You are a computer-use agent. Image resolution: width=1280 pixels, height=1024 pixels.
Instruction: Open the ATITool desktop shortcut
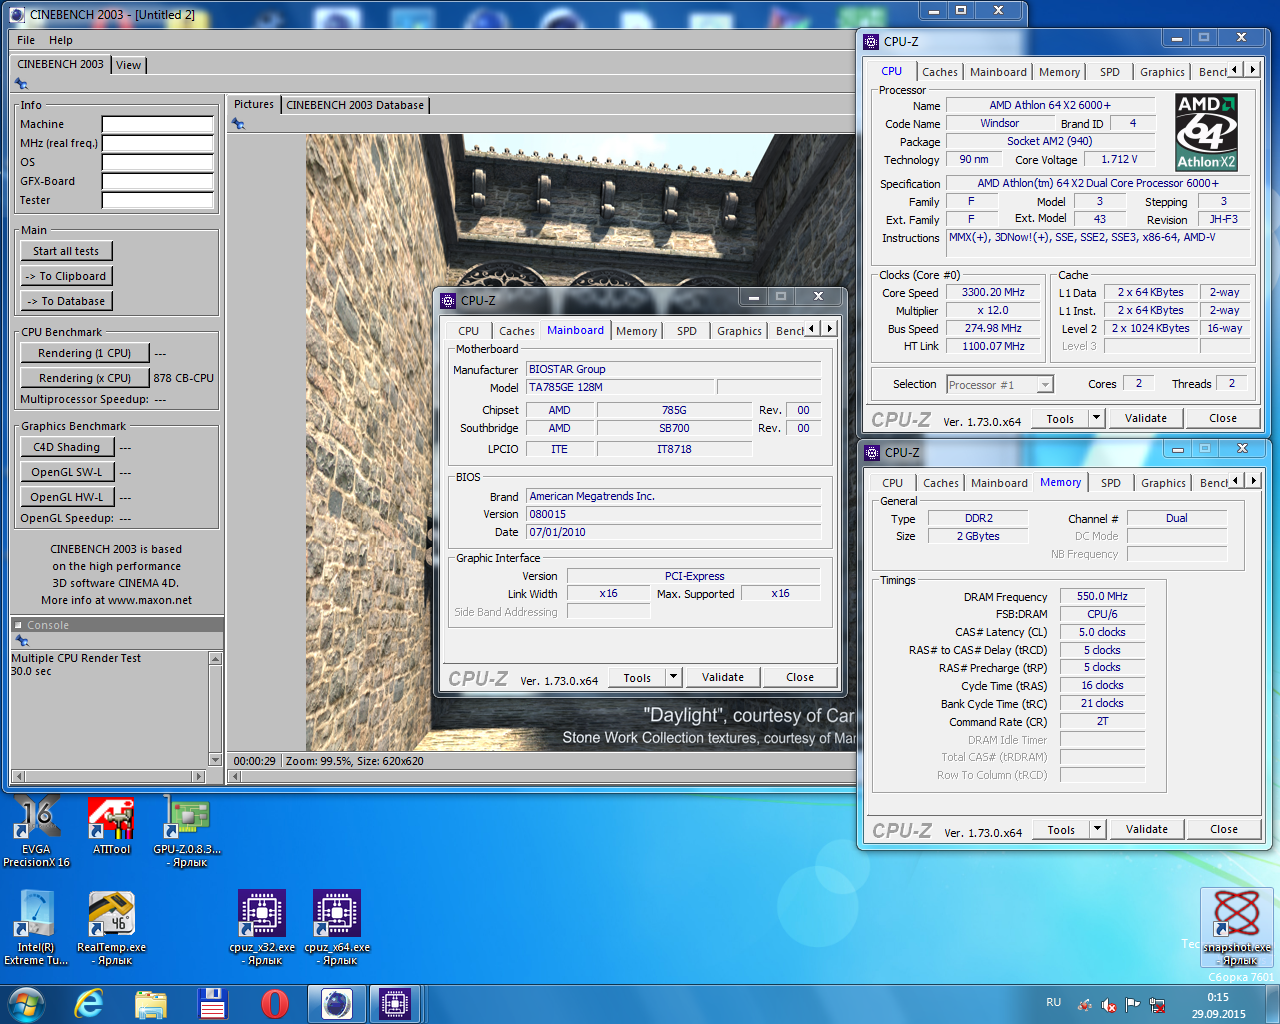(x=111, y=826)
